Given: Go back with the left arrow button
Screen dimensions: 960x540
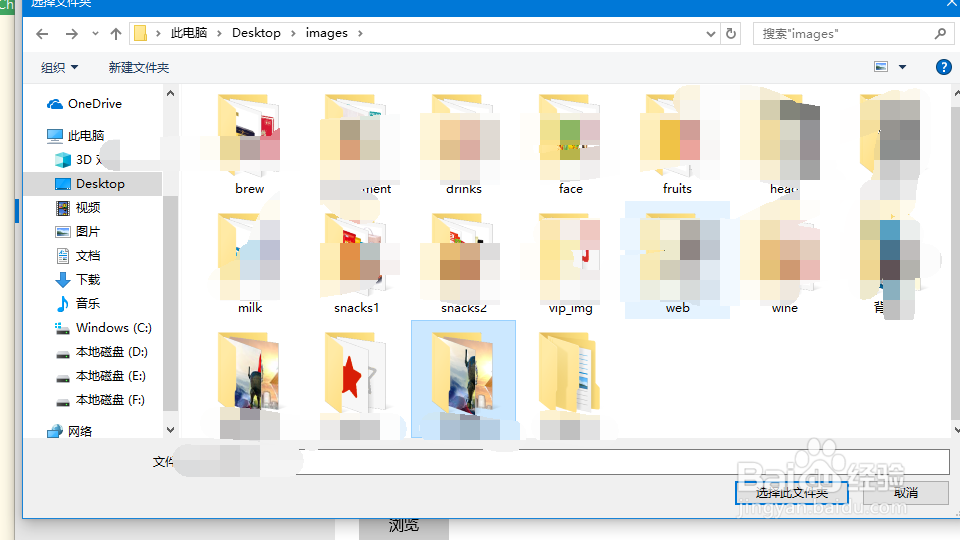Looking at the screenshot, I should (x=42, y=34).
